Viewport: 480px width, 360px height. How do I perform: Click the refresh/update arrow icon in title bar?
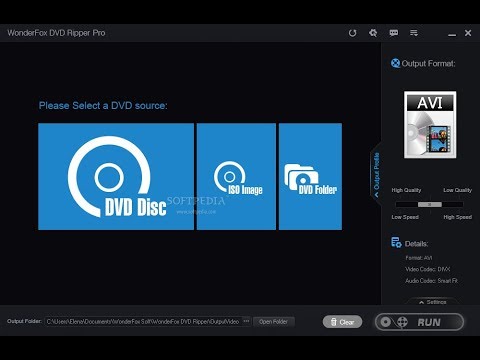[352, 33]
